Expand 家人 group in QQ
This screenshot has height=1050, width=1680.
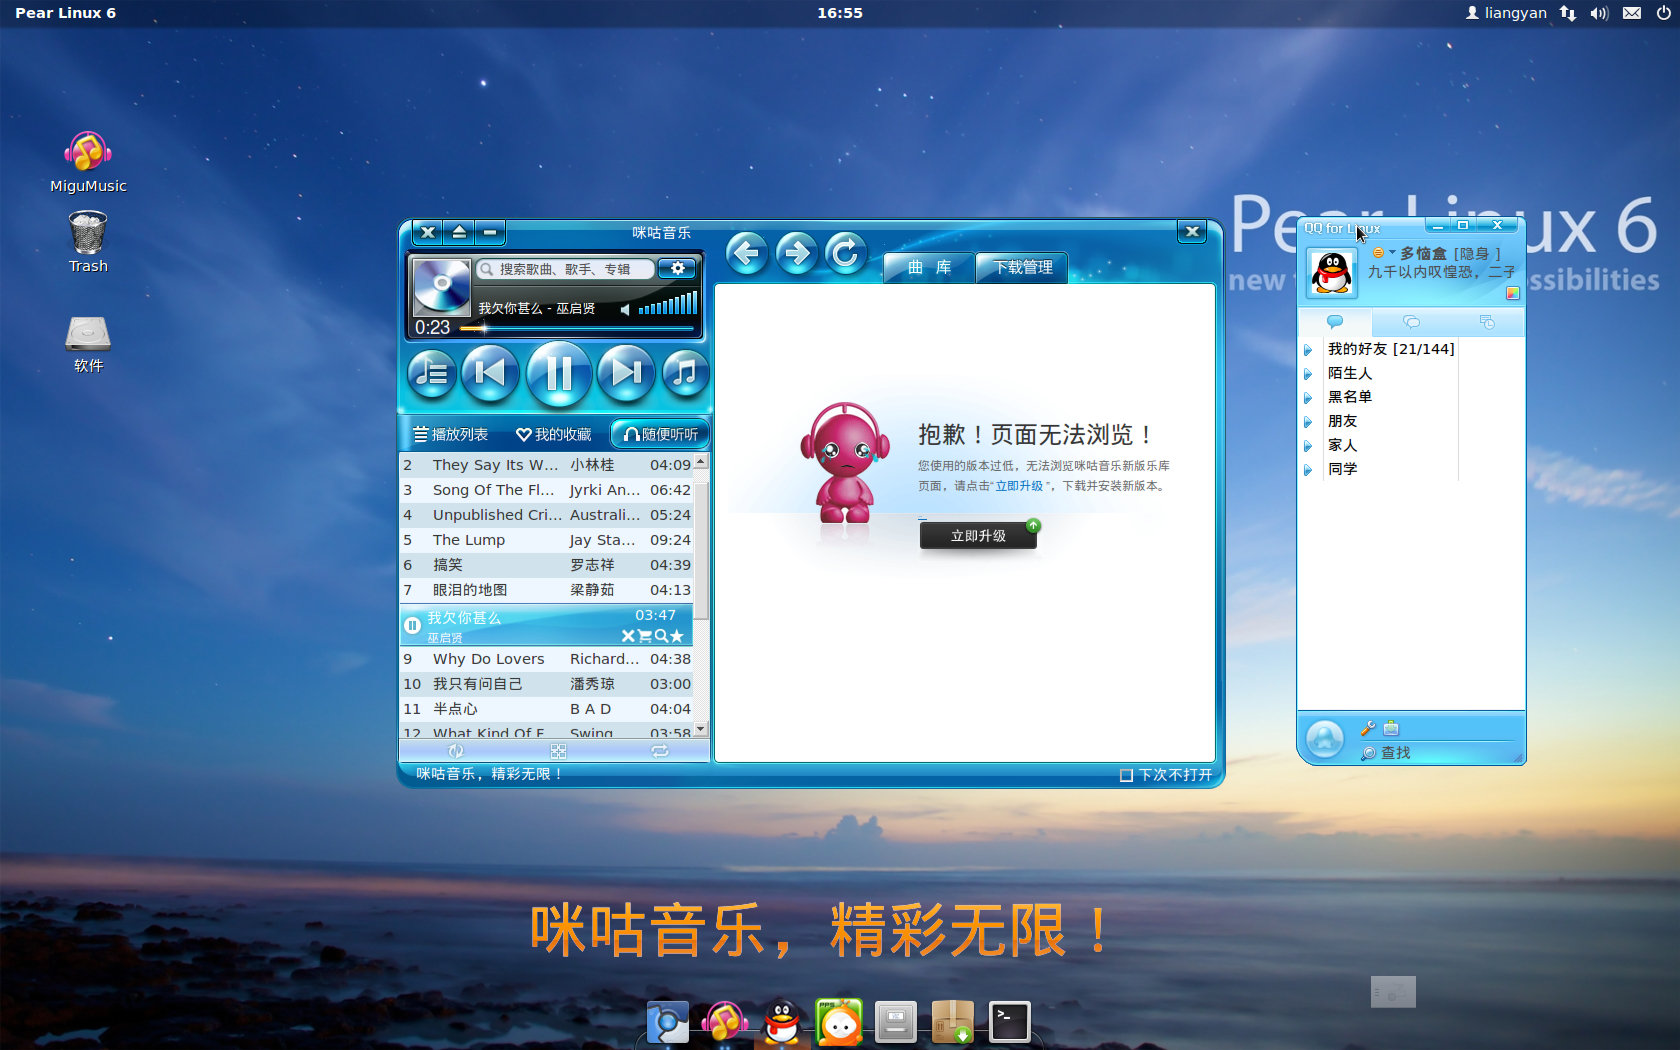click(x=1308, y=446)
